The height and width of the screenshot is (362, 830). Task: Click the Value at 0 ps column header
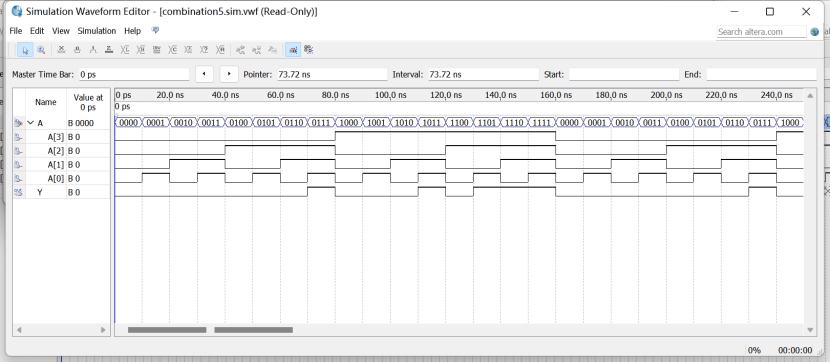88,102
